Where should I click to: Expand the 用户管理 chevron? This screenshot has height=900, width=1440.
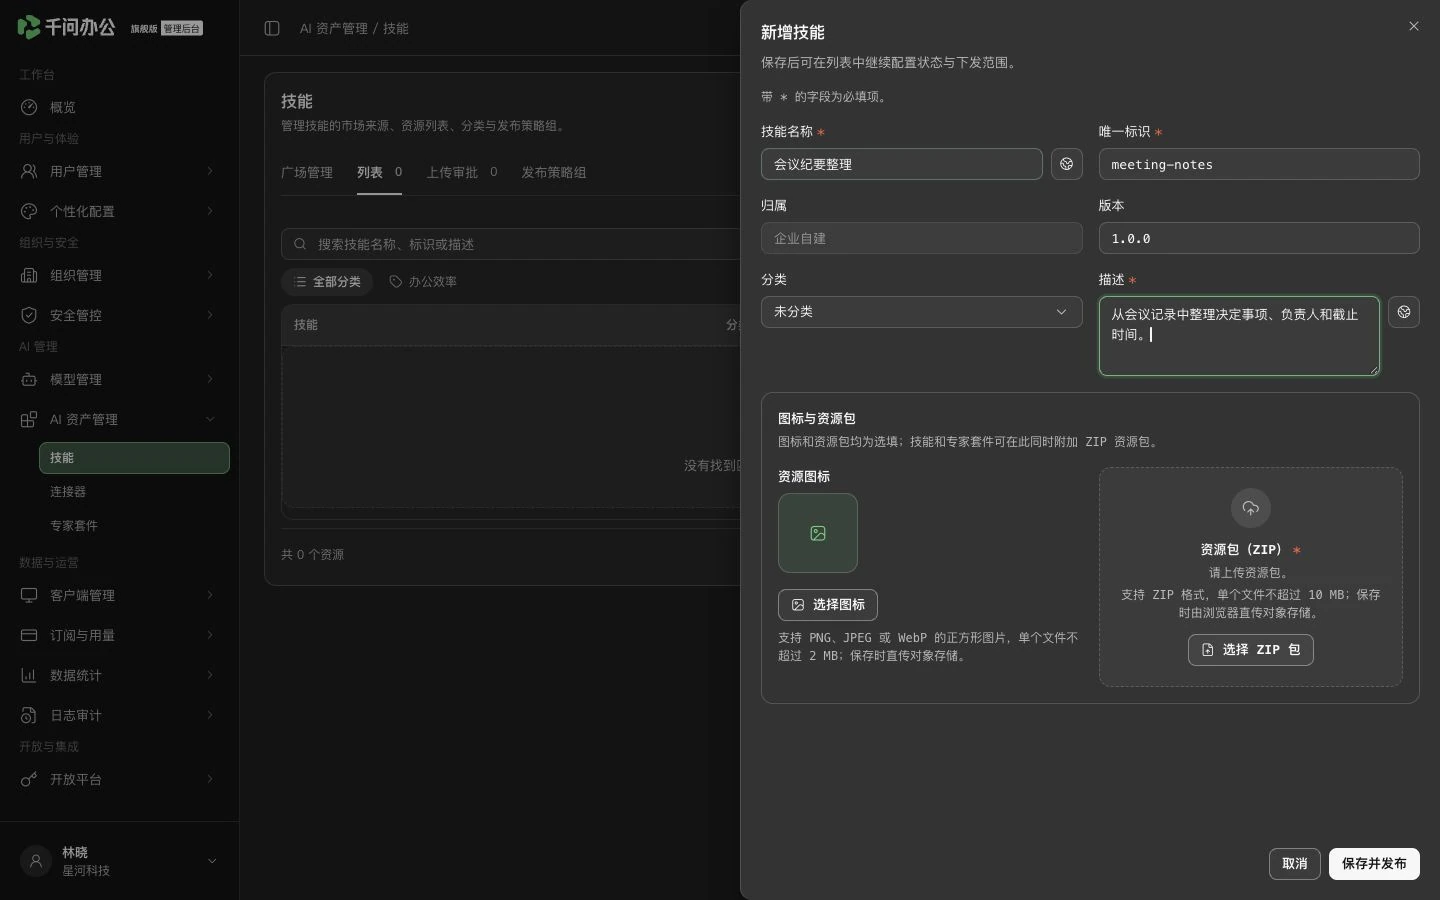click(210, 171)
